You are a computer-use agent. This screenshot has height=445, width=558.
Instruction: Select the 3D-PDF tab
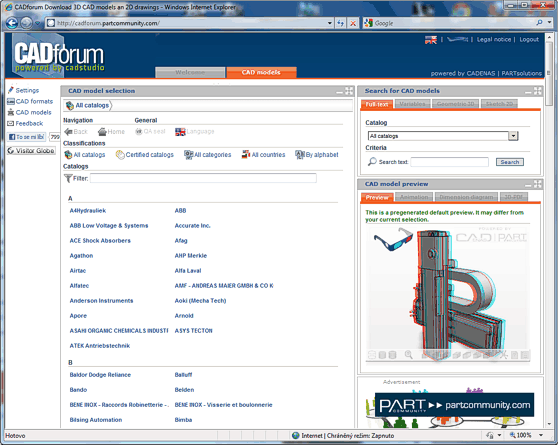point(514,197)
